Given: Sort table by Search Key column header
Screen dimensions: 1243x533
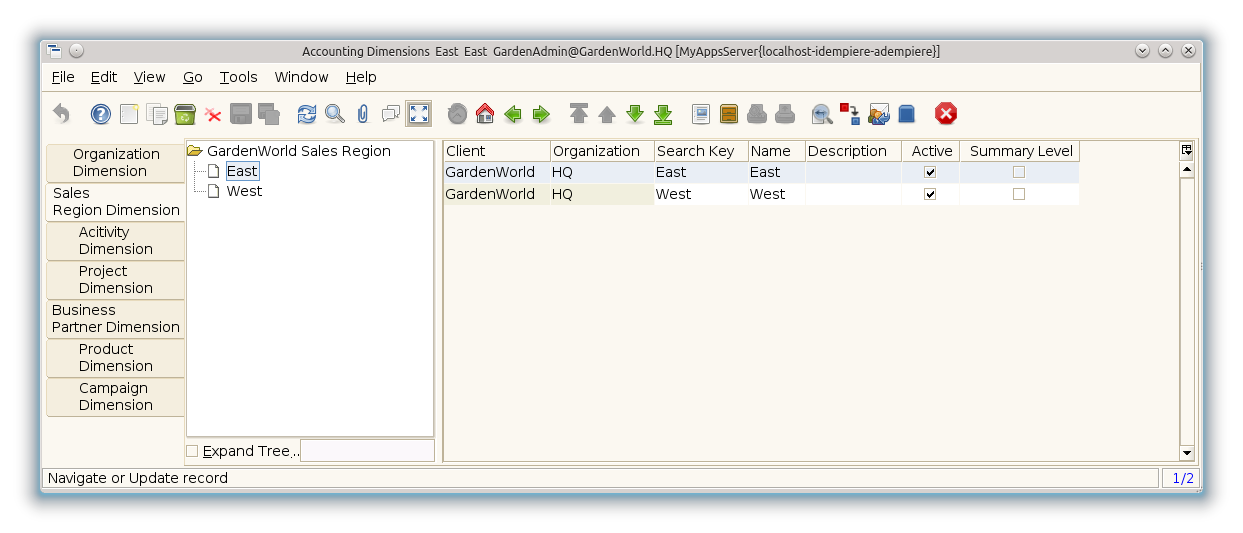Looking at the screenshot, I should 700,151.
